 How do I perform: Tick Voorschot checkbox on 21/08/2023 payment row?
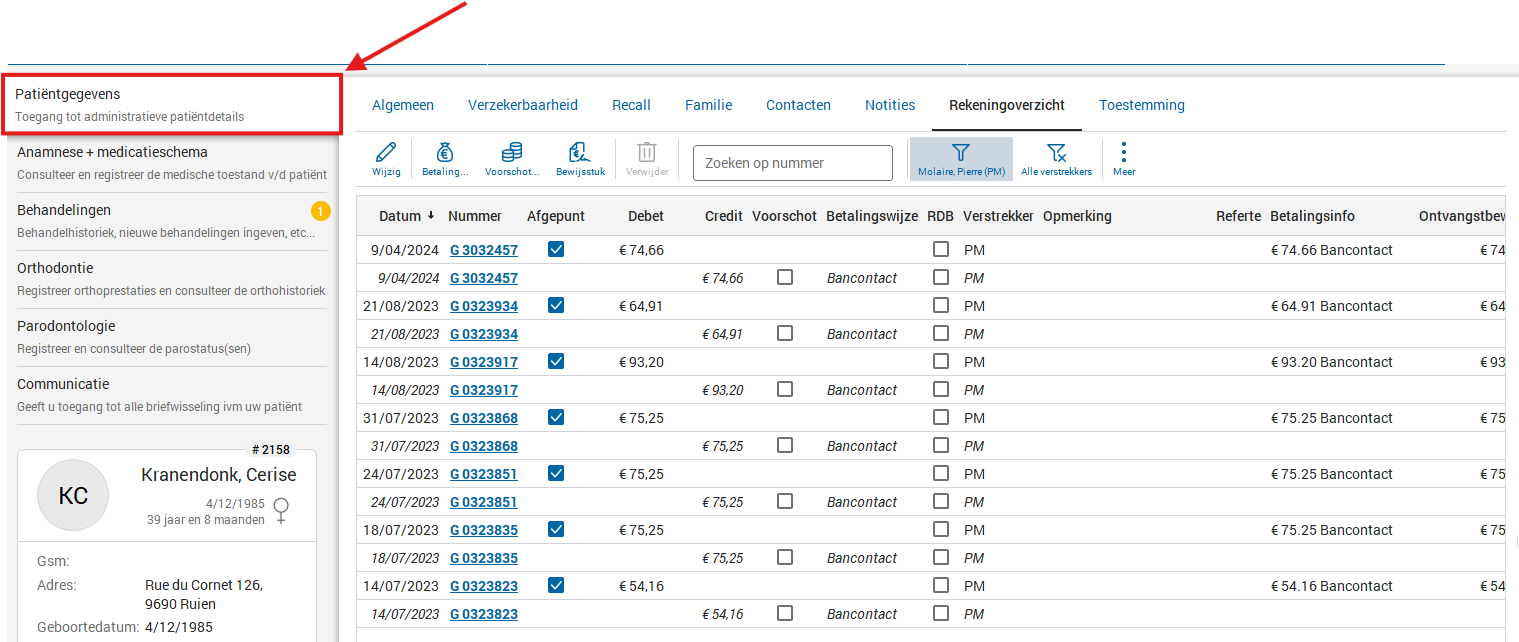(785, 334)
